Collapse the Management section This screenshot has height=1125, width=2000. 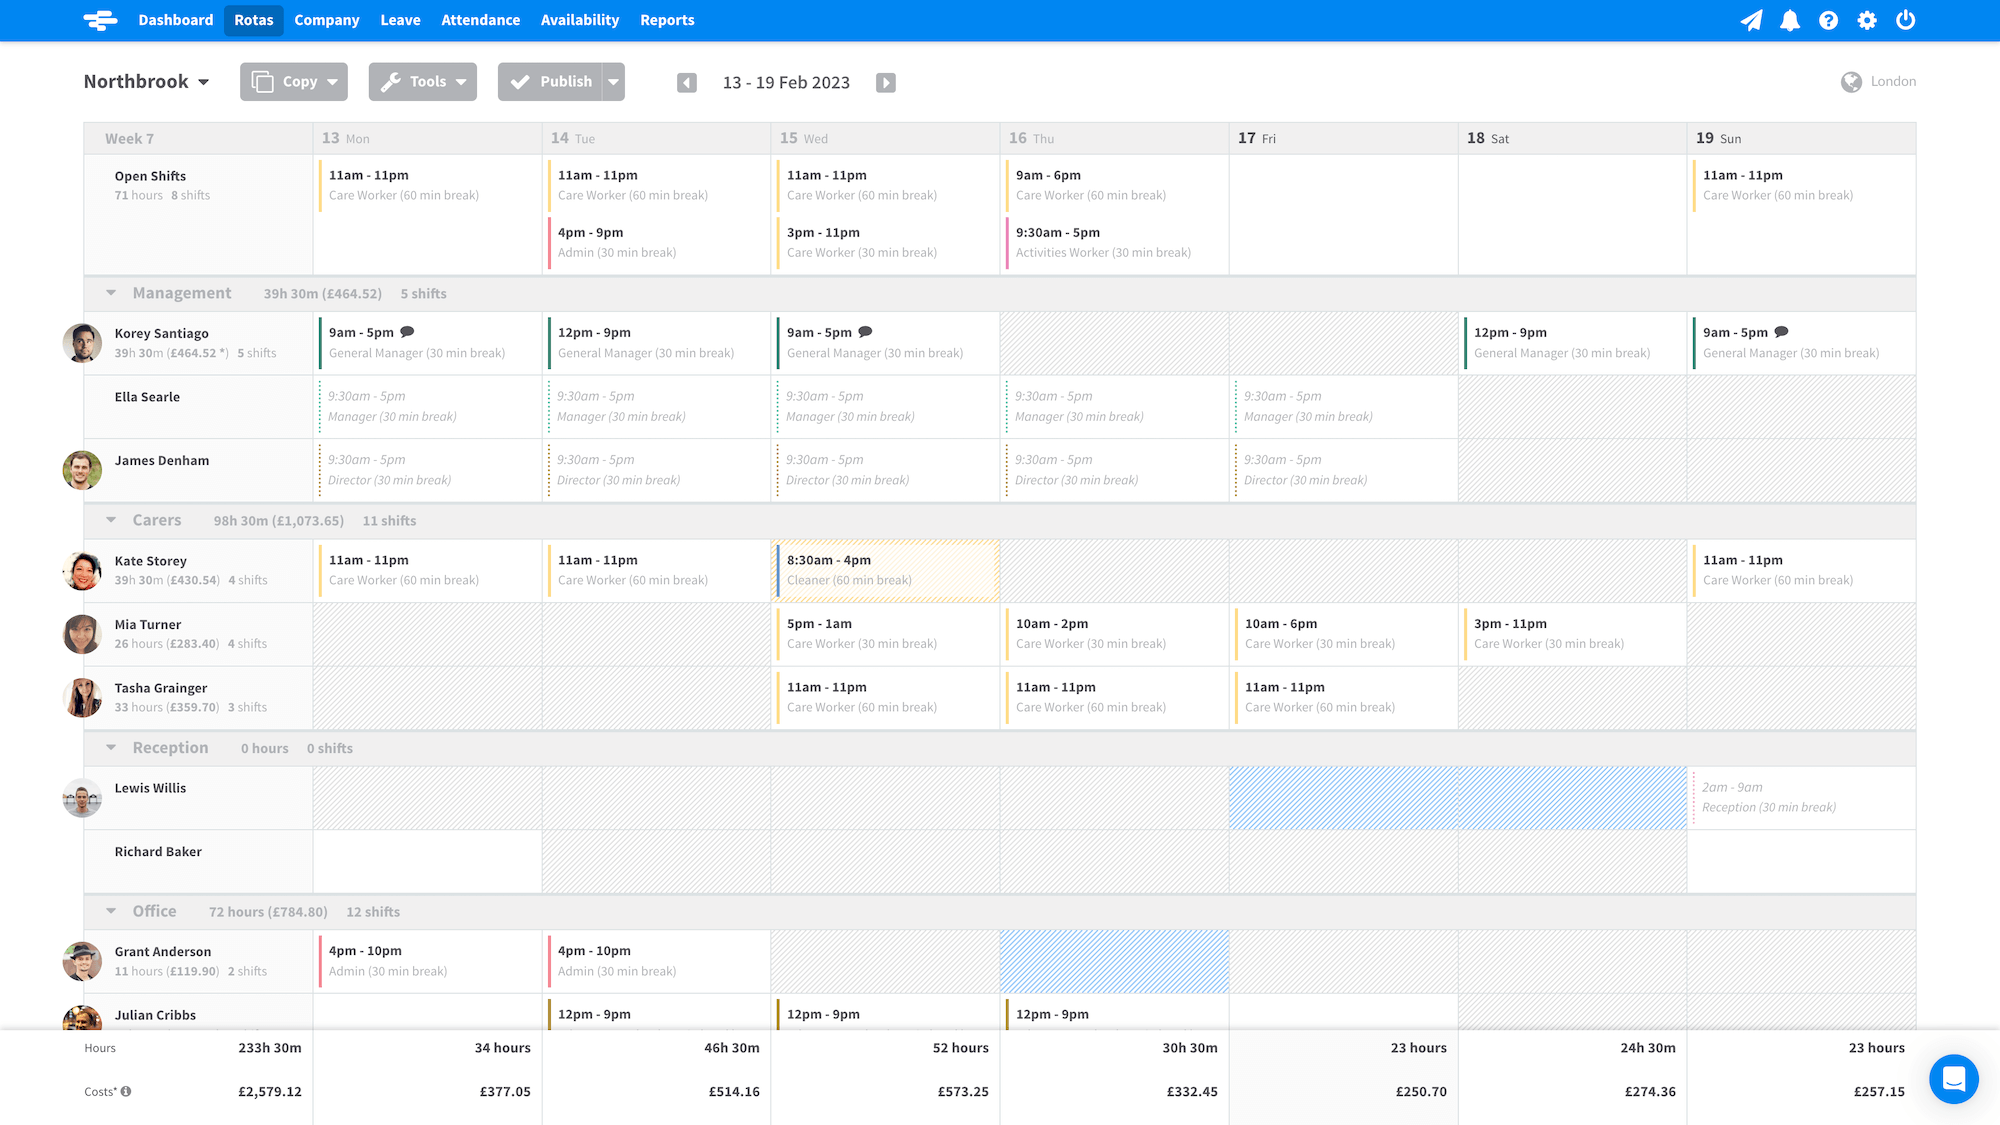111,292
